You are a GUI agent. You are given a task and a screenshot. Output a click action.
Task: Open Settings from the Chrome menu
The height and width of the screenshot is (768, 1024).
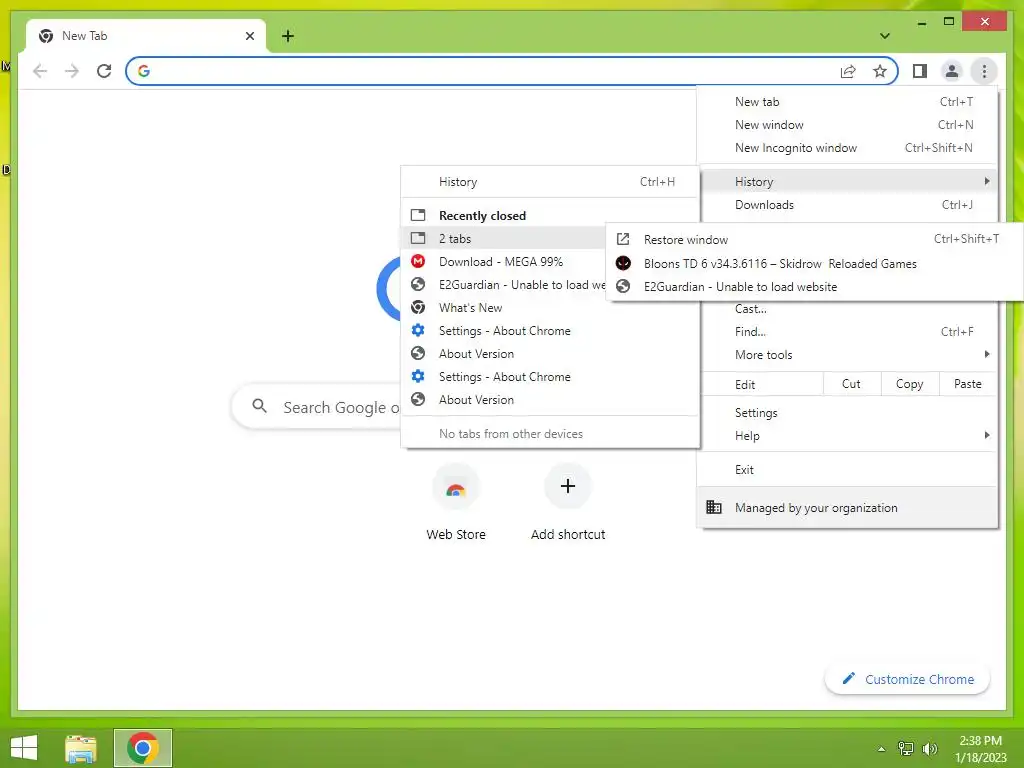click(847, 413)
